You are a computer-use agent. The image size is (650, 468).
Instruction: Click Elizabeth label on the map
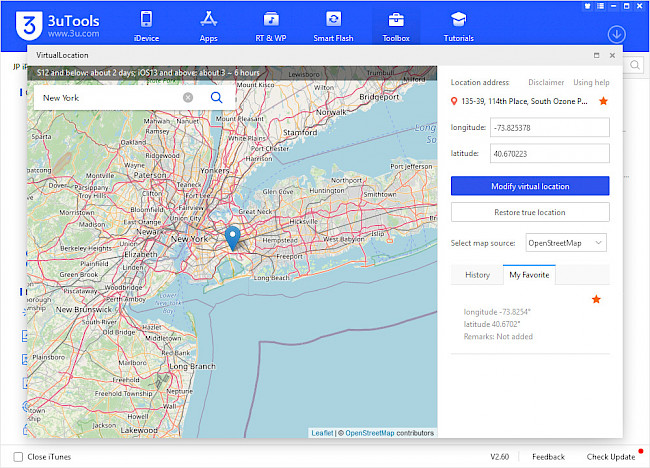pos(141,254)
